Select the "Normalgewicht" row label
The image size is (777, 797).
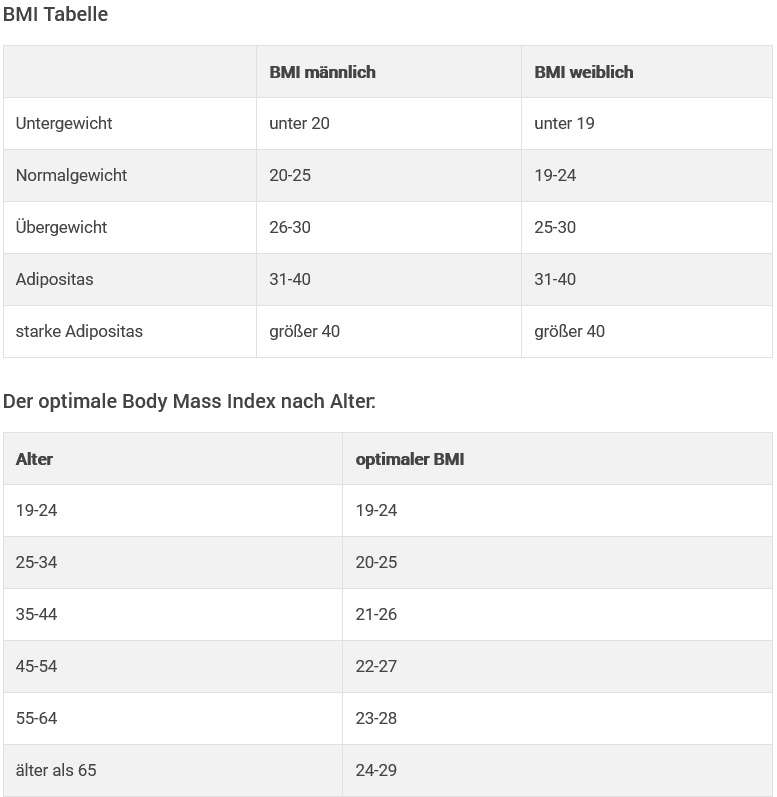pyautogui.click(x=71, y=176)
